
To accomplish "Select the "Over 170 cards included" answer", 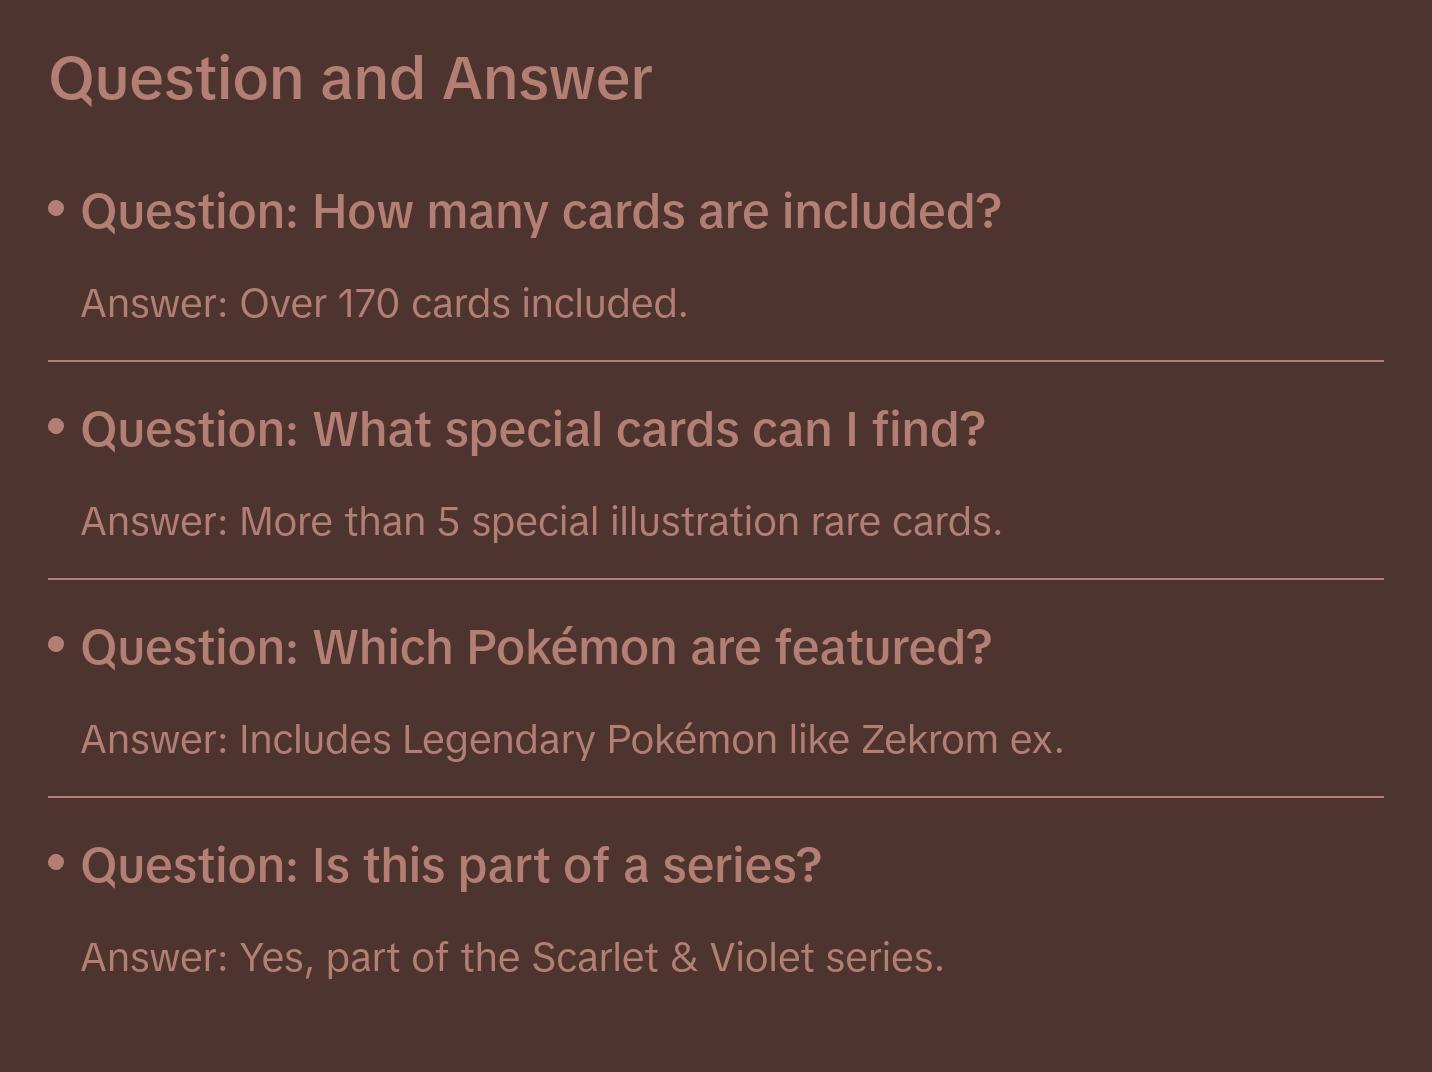I will 384,304.
